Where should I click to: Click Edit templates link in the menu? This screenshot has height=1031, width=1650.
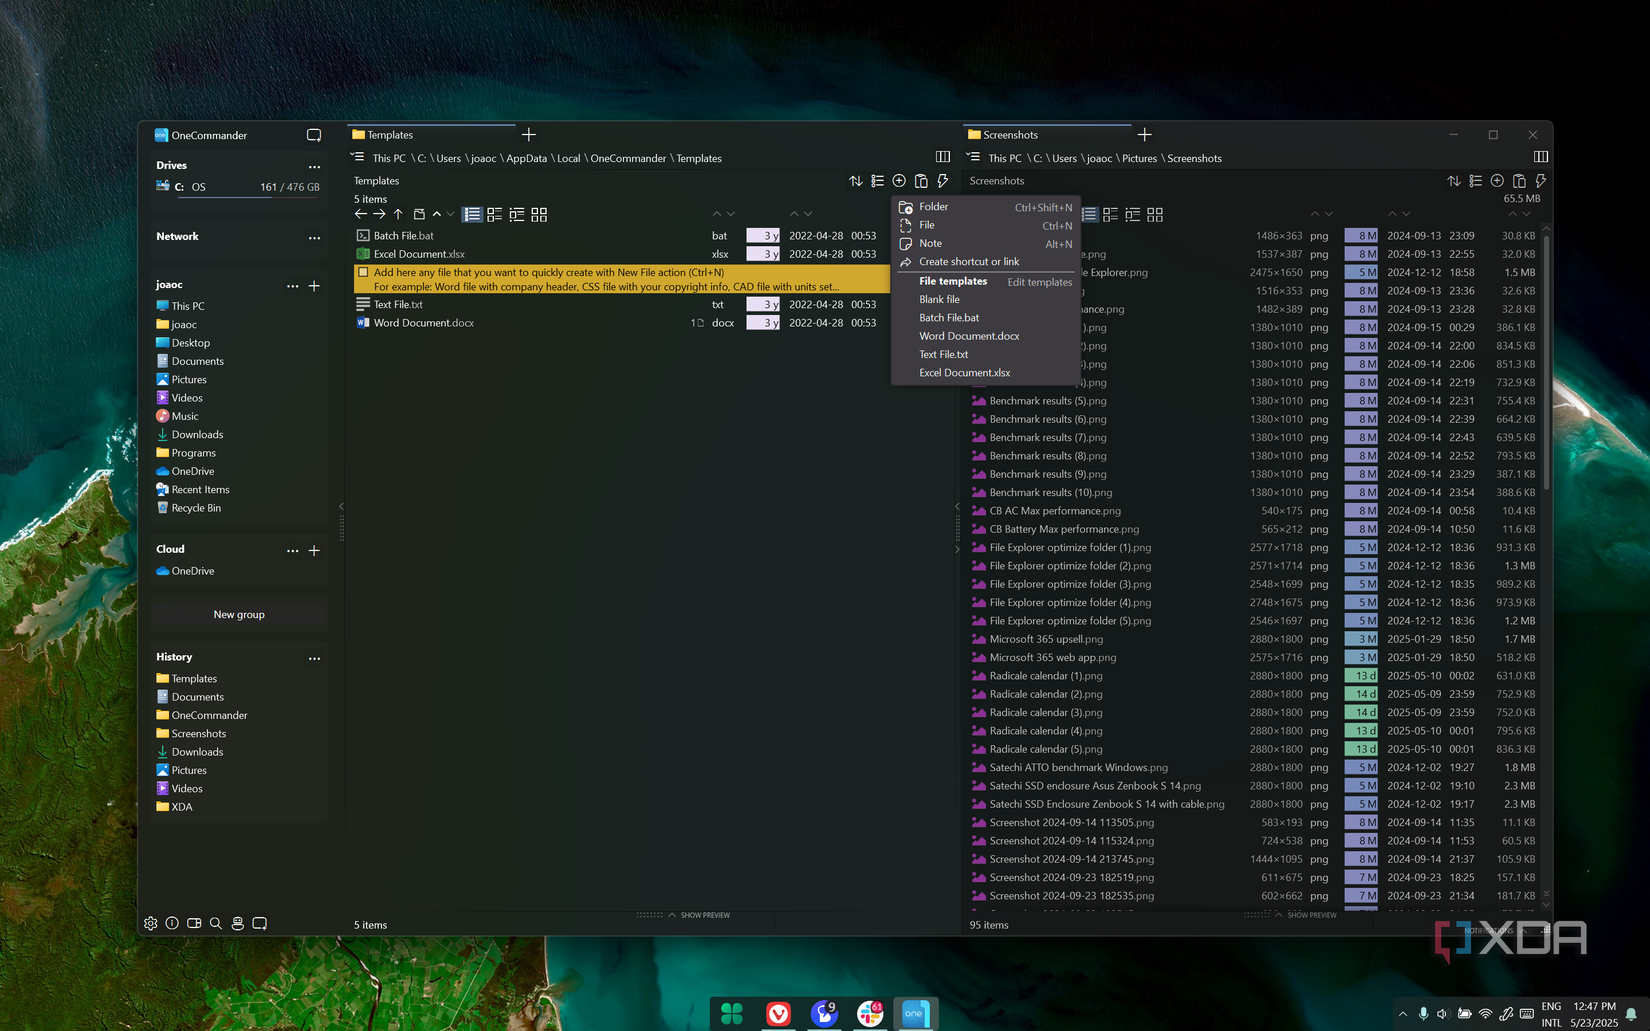tap(1039, 282)
